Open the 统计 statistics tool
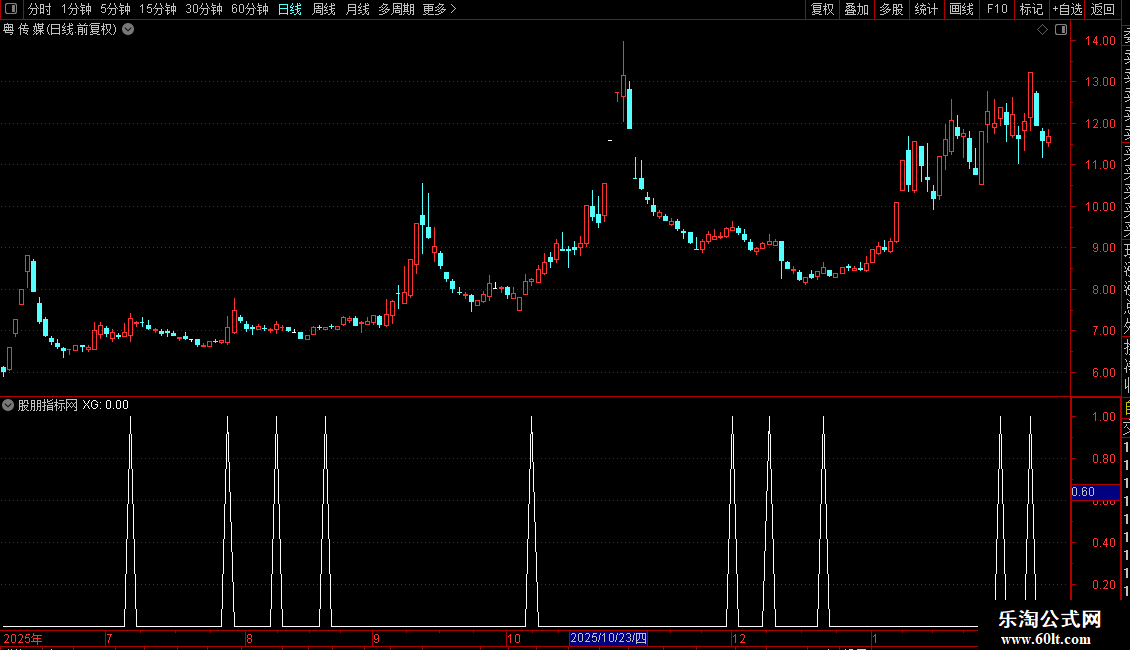 [x=926, y=9]
